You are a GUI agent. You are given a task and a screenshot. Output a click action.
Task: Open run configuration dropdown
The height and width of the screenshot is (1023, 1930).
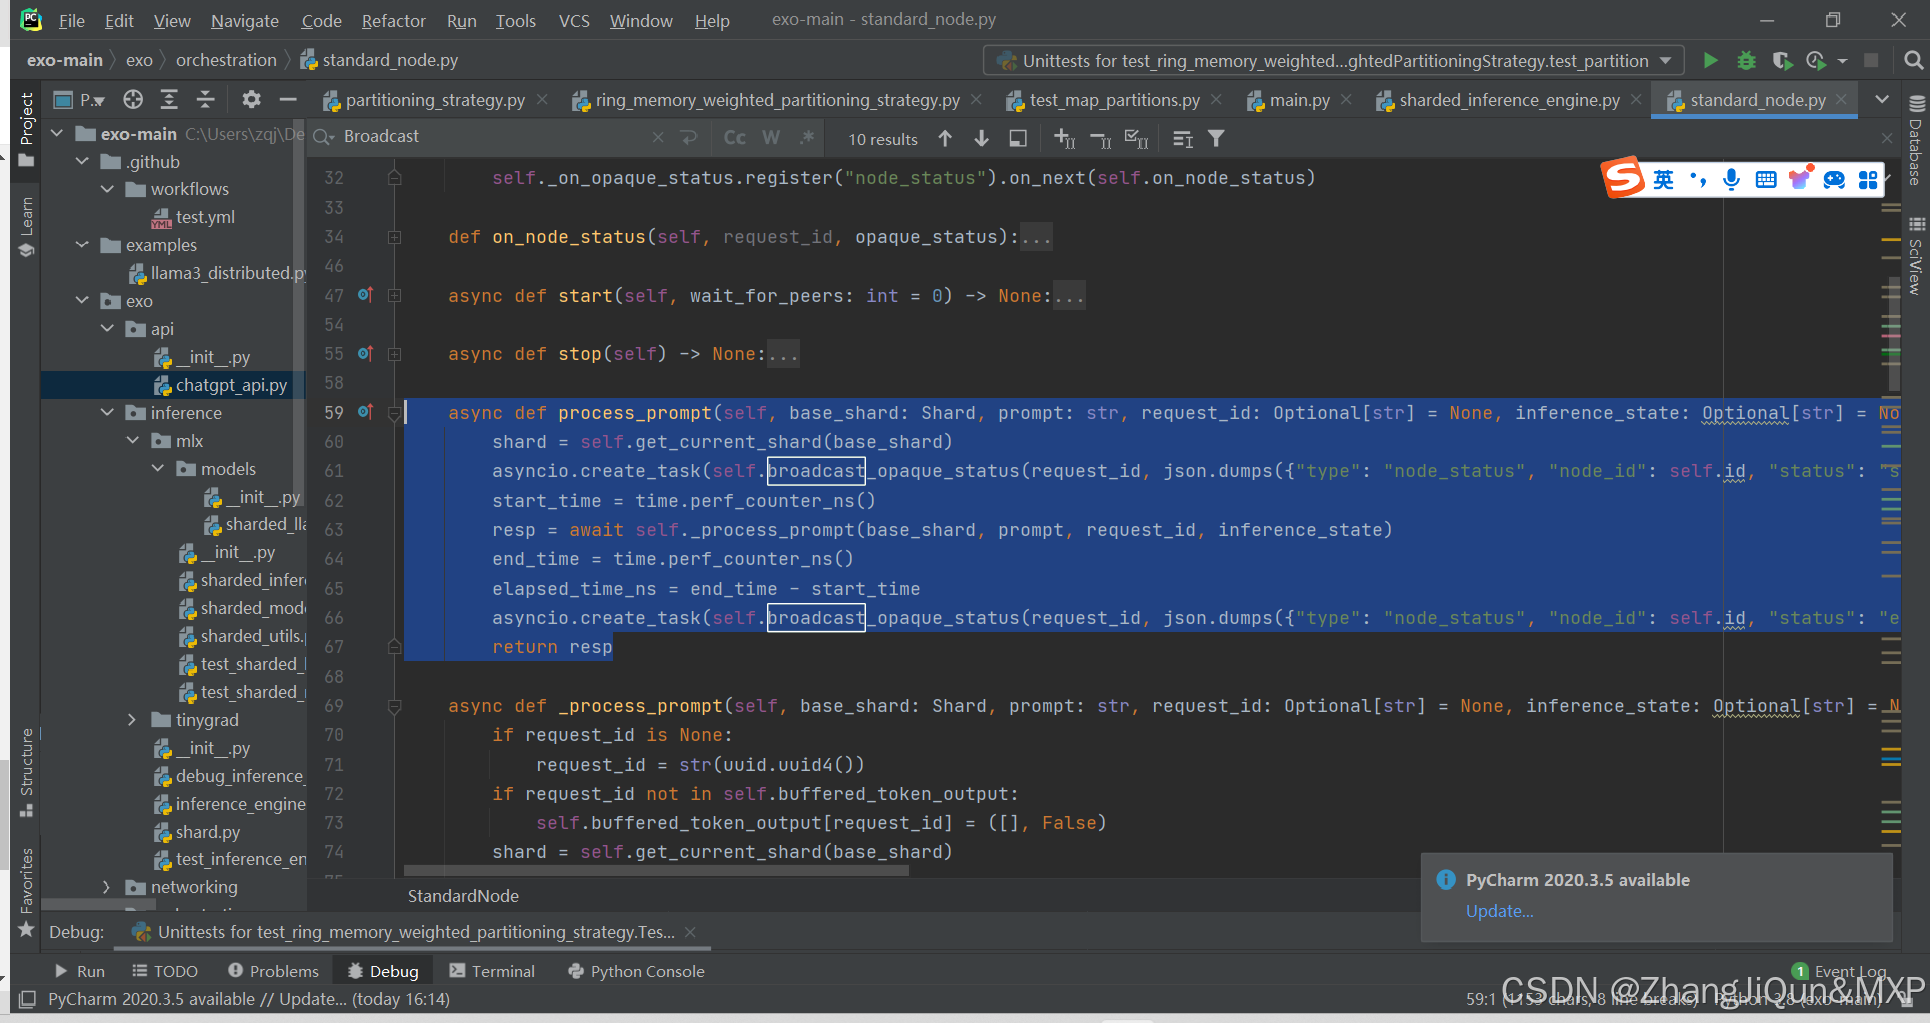(1334, 61)
